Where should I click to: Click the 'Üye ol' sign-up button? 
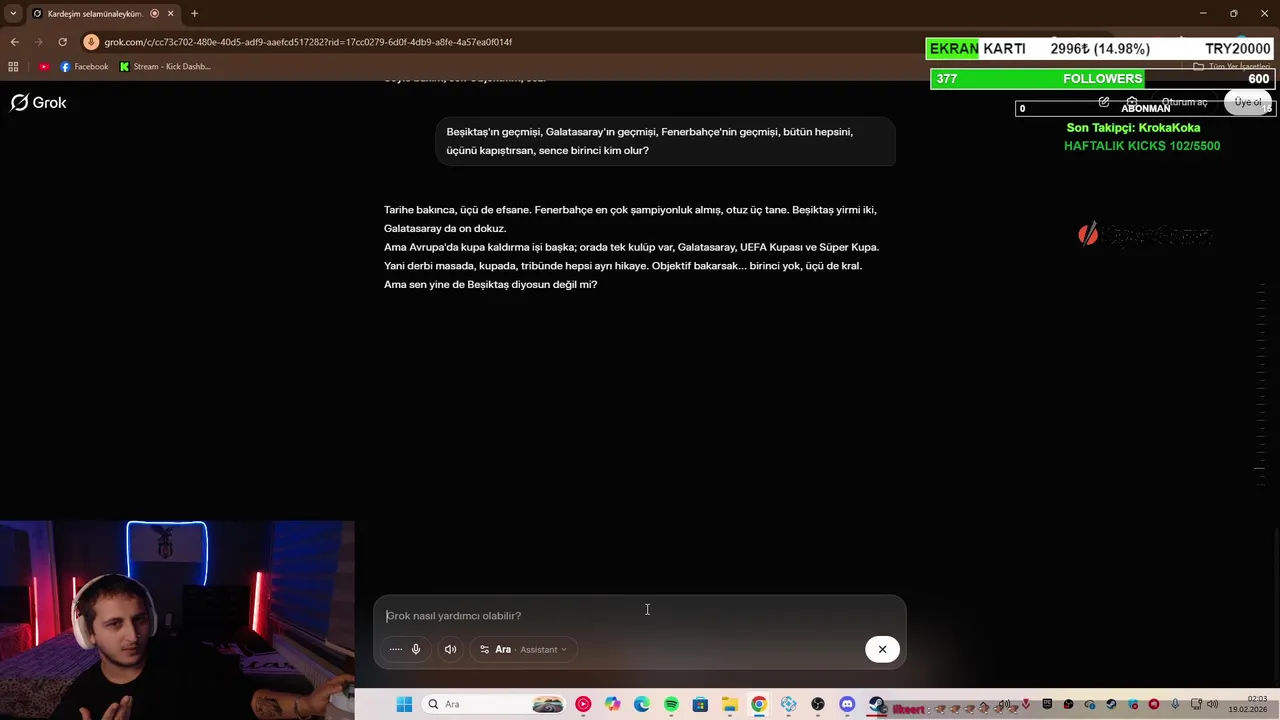[x=1248, y=102]
